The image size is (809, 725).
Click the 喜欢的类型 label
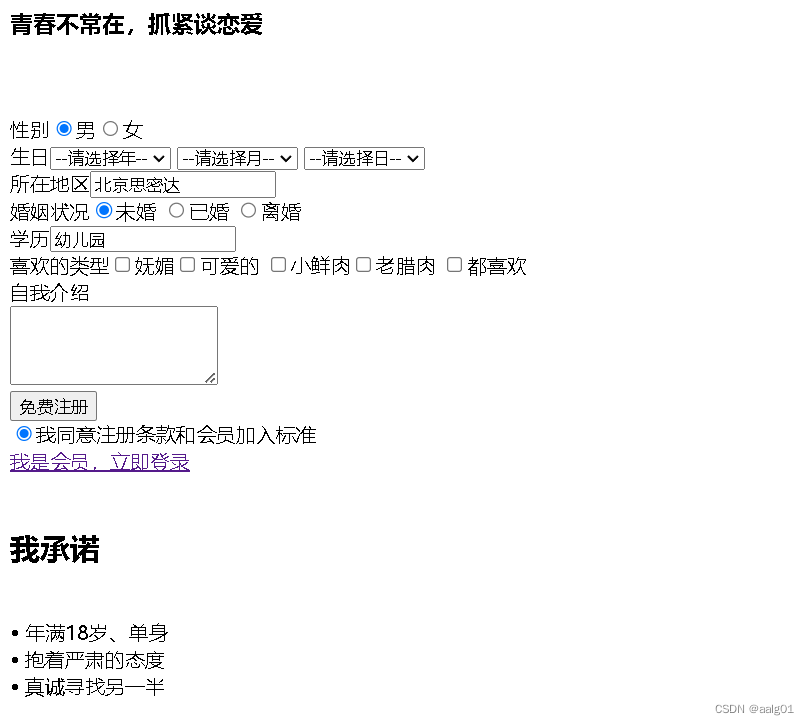[x=59, y=266]
